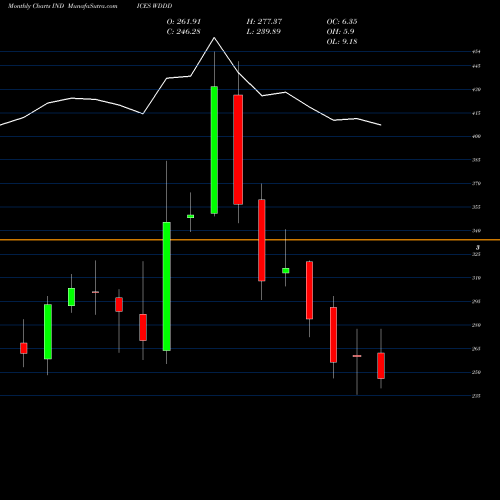Viewport: 500px width, 500px height.
Task: Click the green candle crossing the orange line
Action: pos(167,286)
